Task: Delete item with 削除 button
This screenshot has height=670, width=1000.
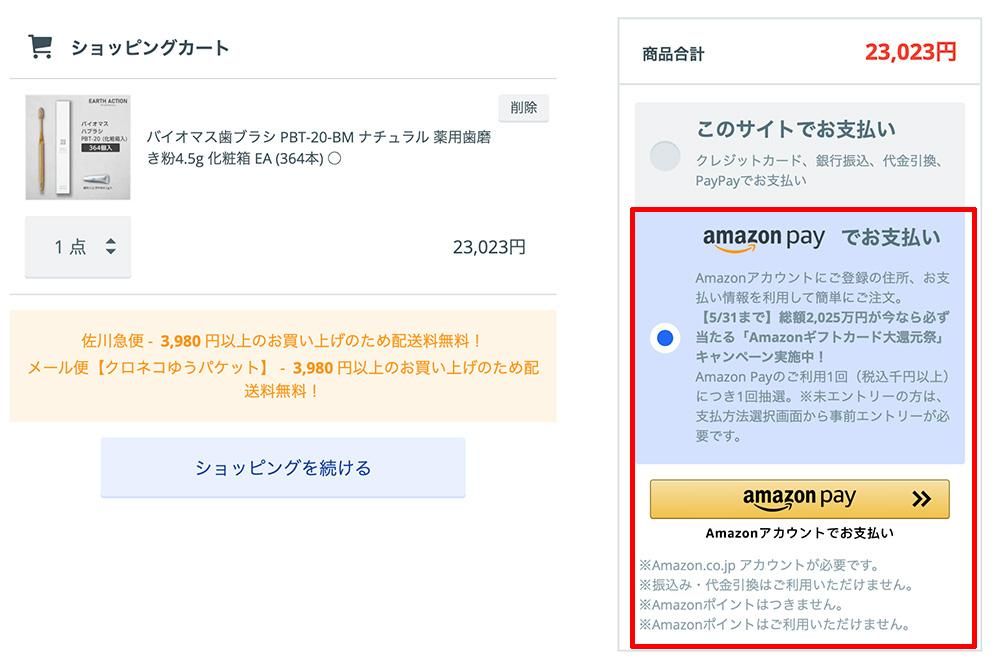Action: [x=523, y=108]
